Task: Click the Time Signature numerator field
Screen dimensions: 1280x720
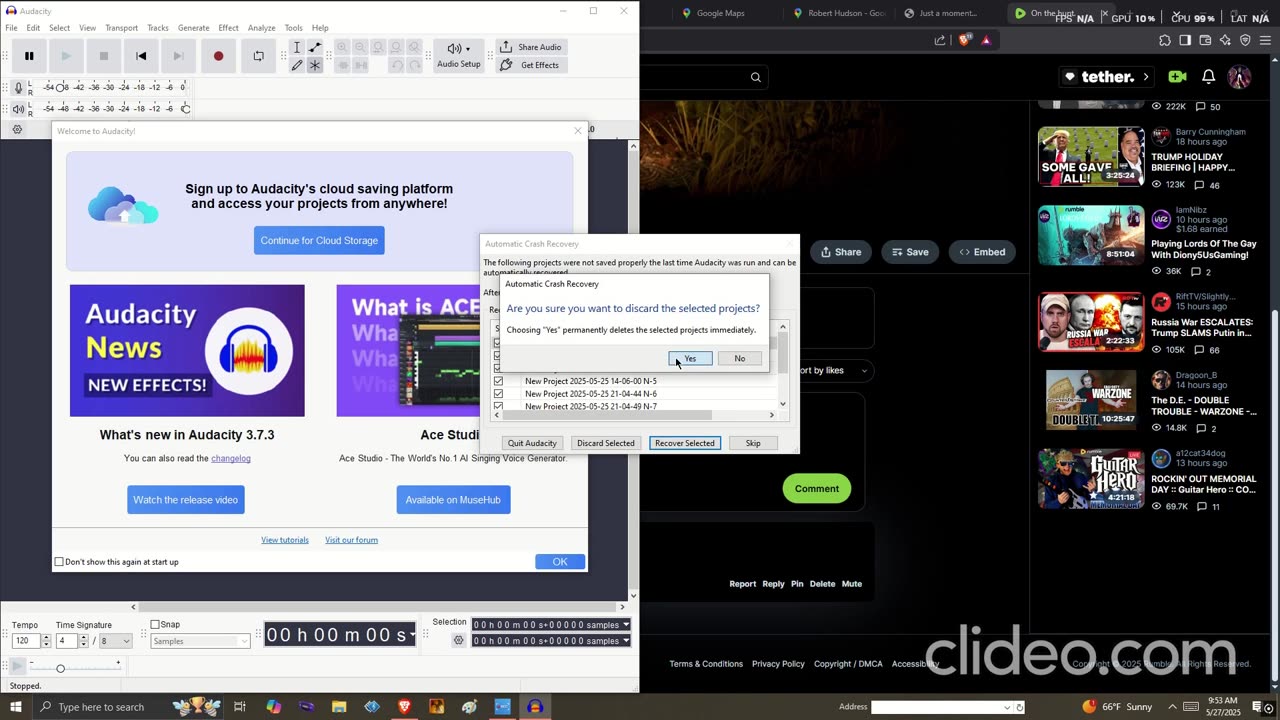Action: (x=67, y=641)
